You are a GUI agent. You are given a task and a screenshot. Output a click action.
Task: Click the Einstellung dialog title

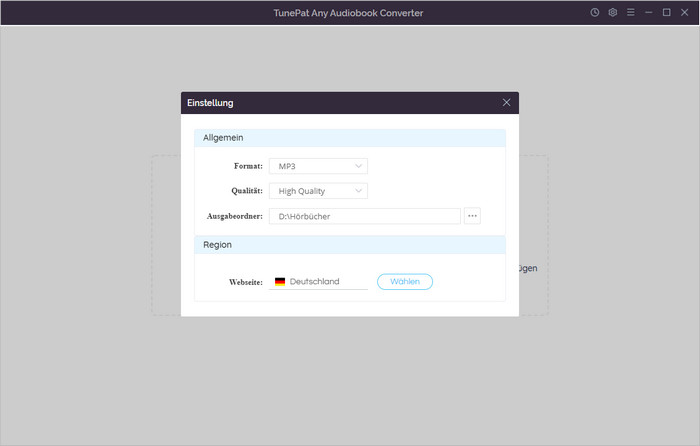tap(210, 103)
